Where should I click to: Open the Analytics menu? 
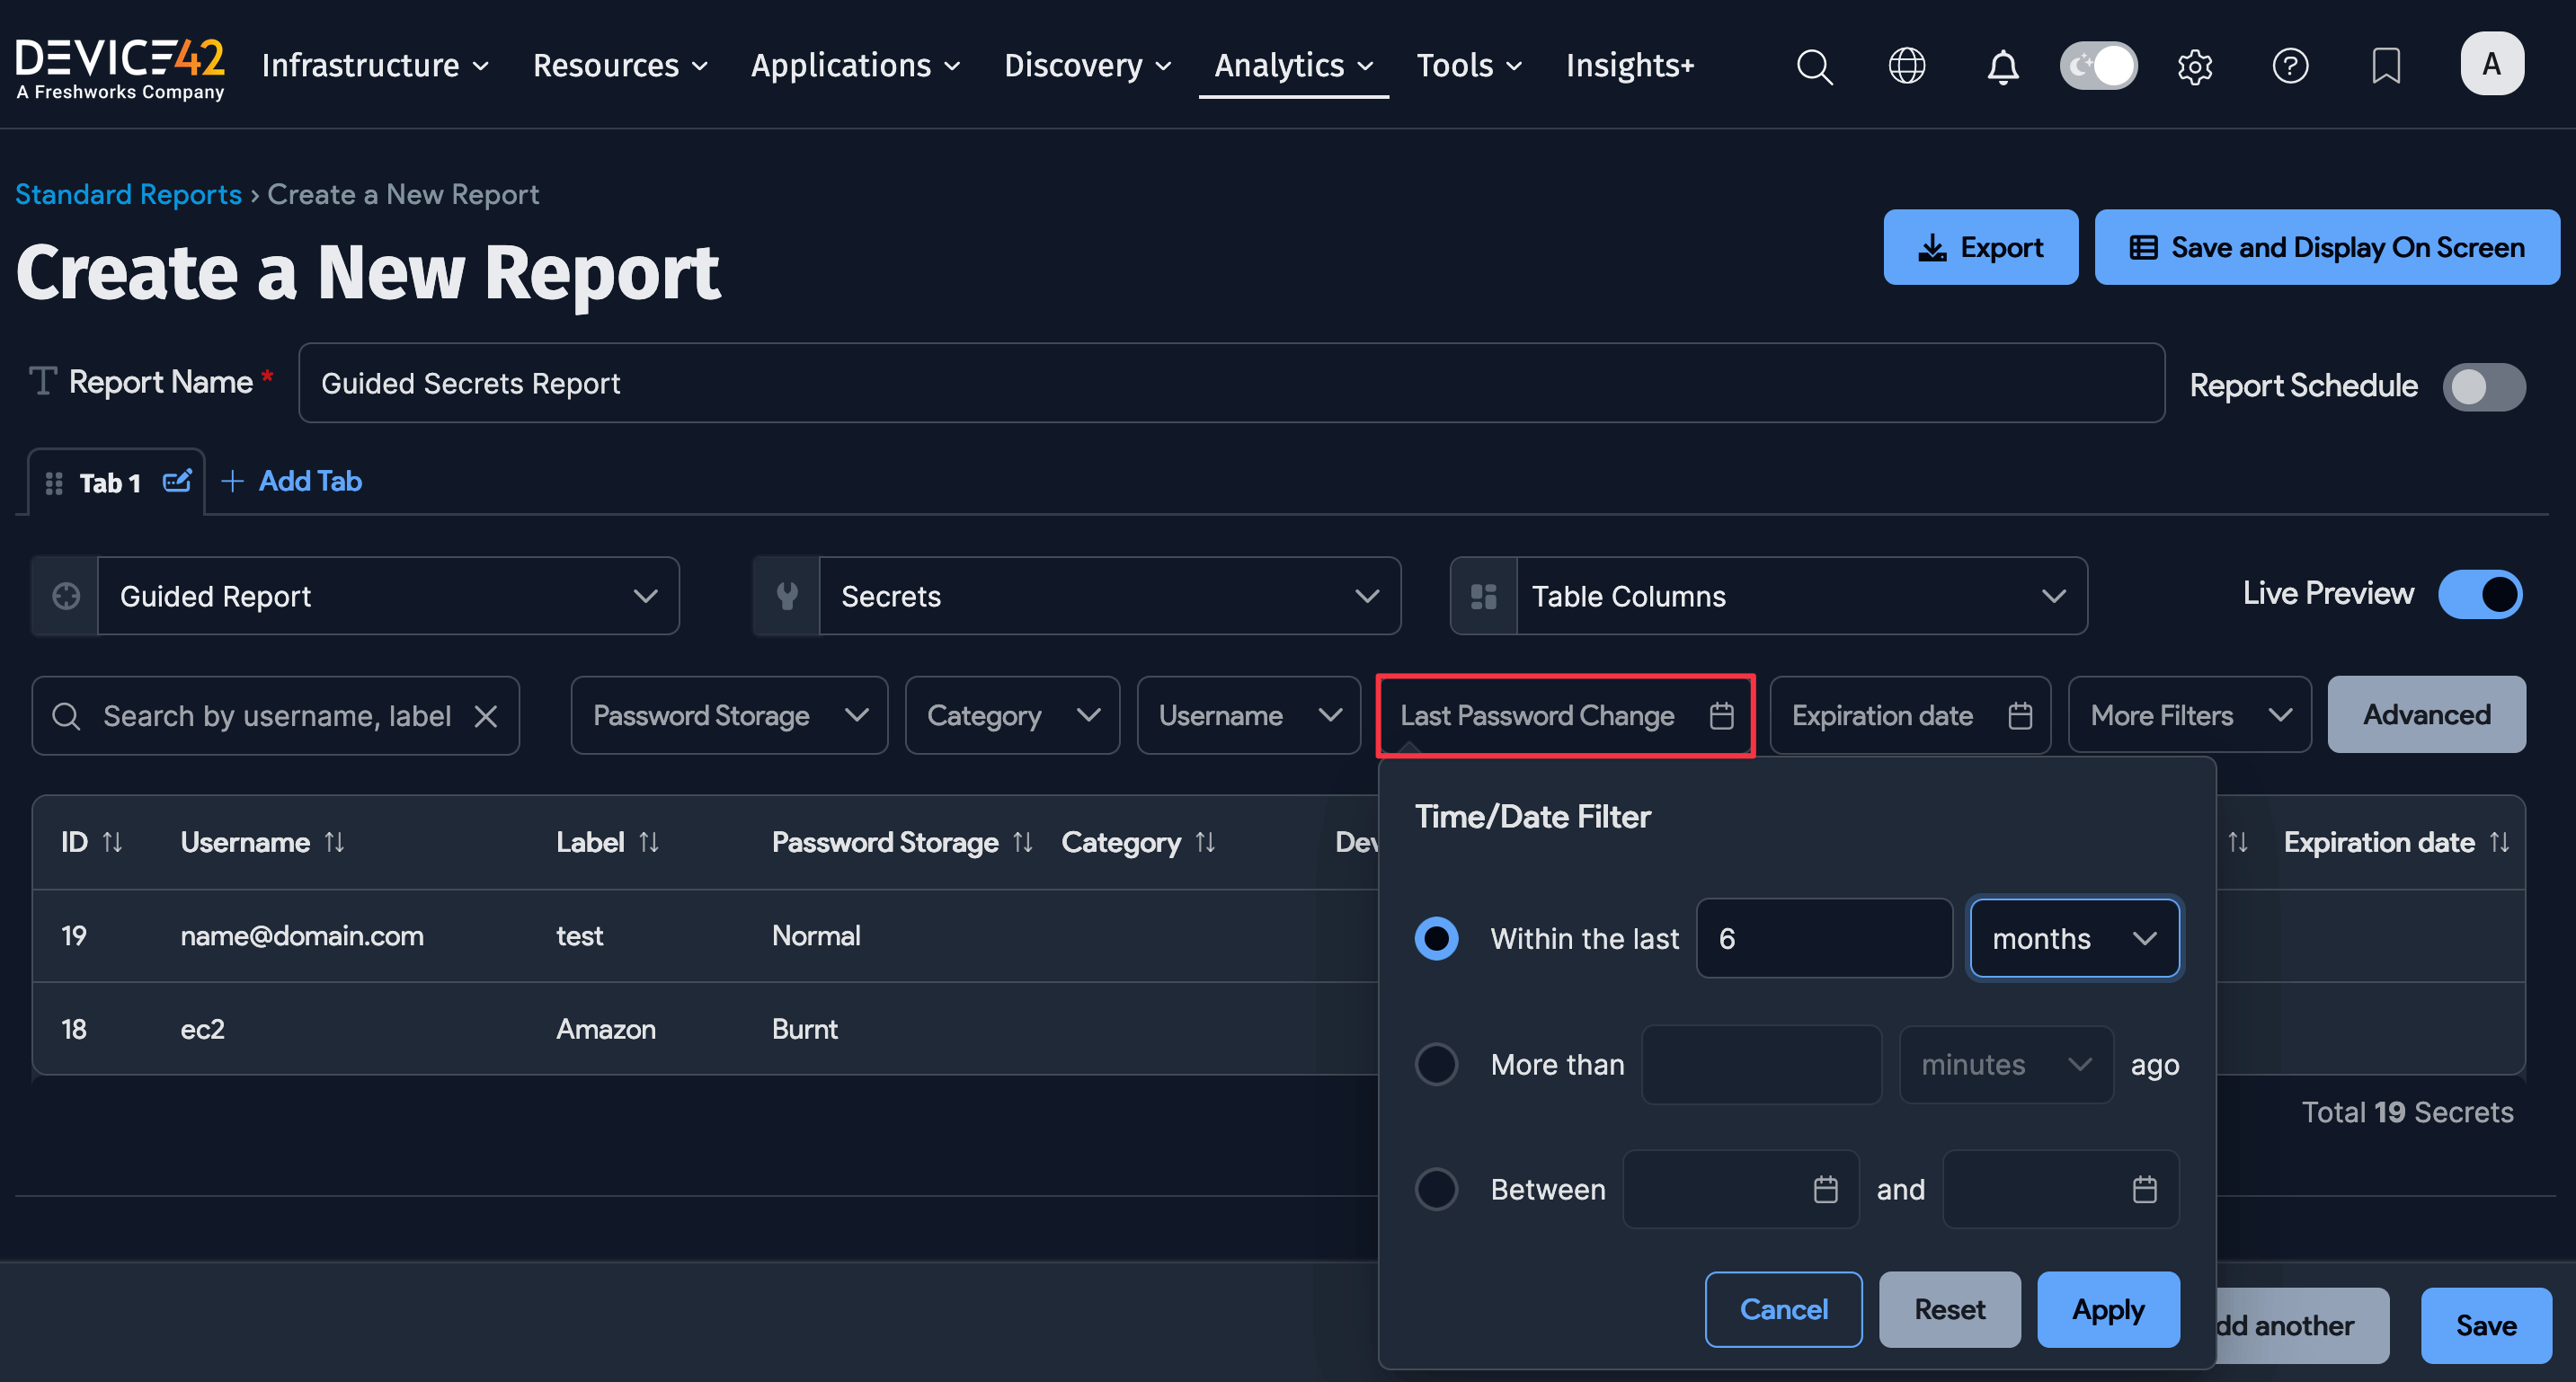(1292, 66)
